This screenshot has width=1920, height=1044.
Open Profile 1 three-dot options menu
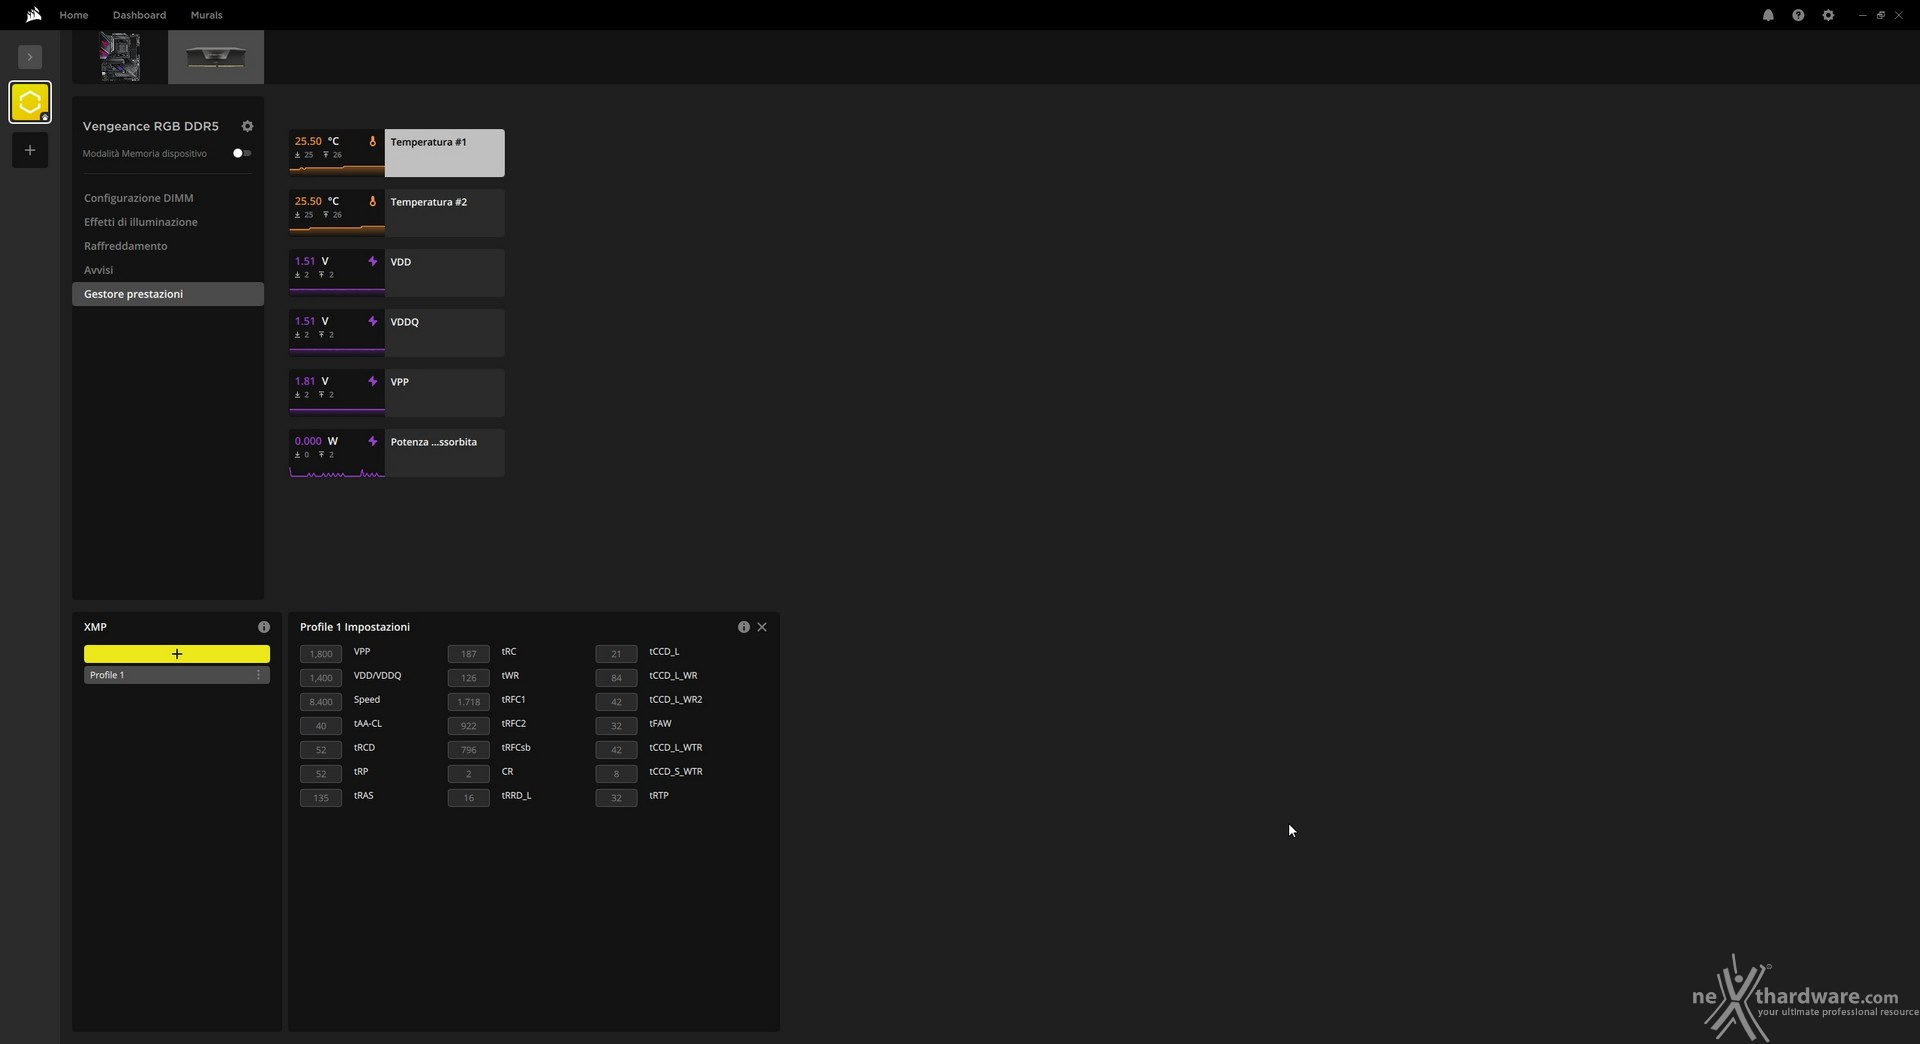click(258, 675)
